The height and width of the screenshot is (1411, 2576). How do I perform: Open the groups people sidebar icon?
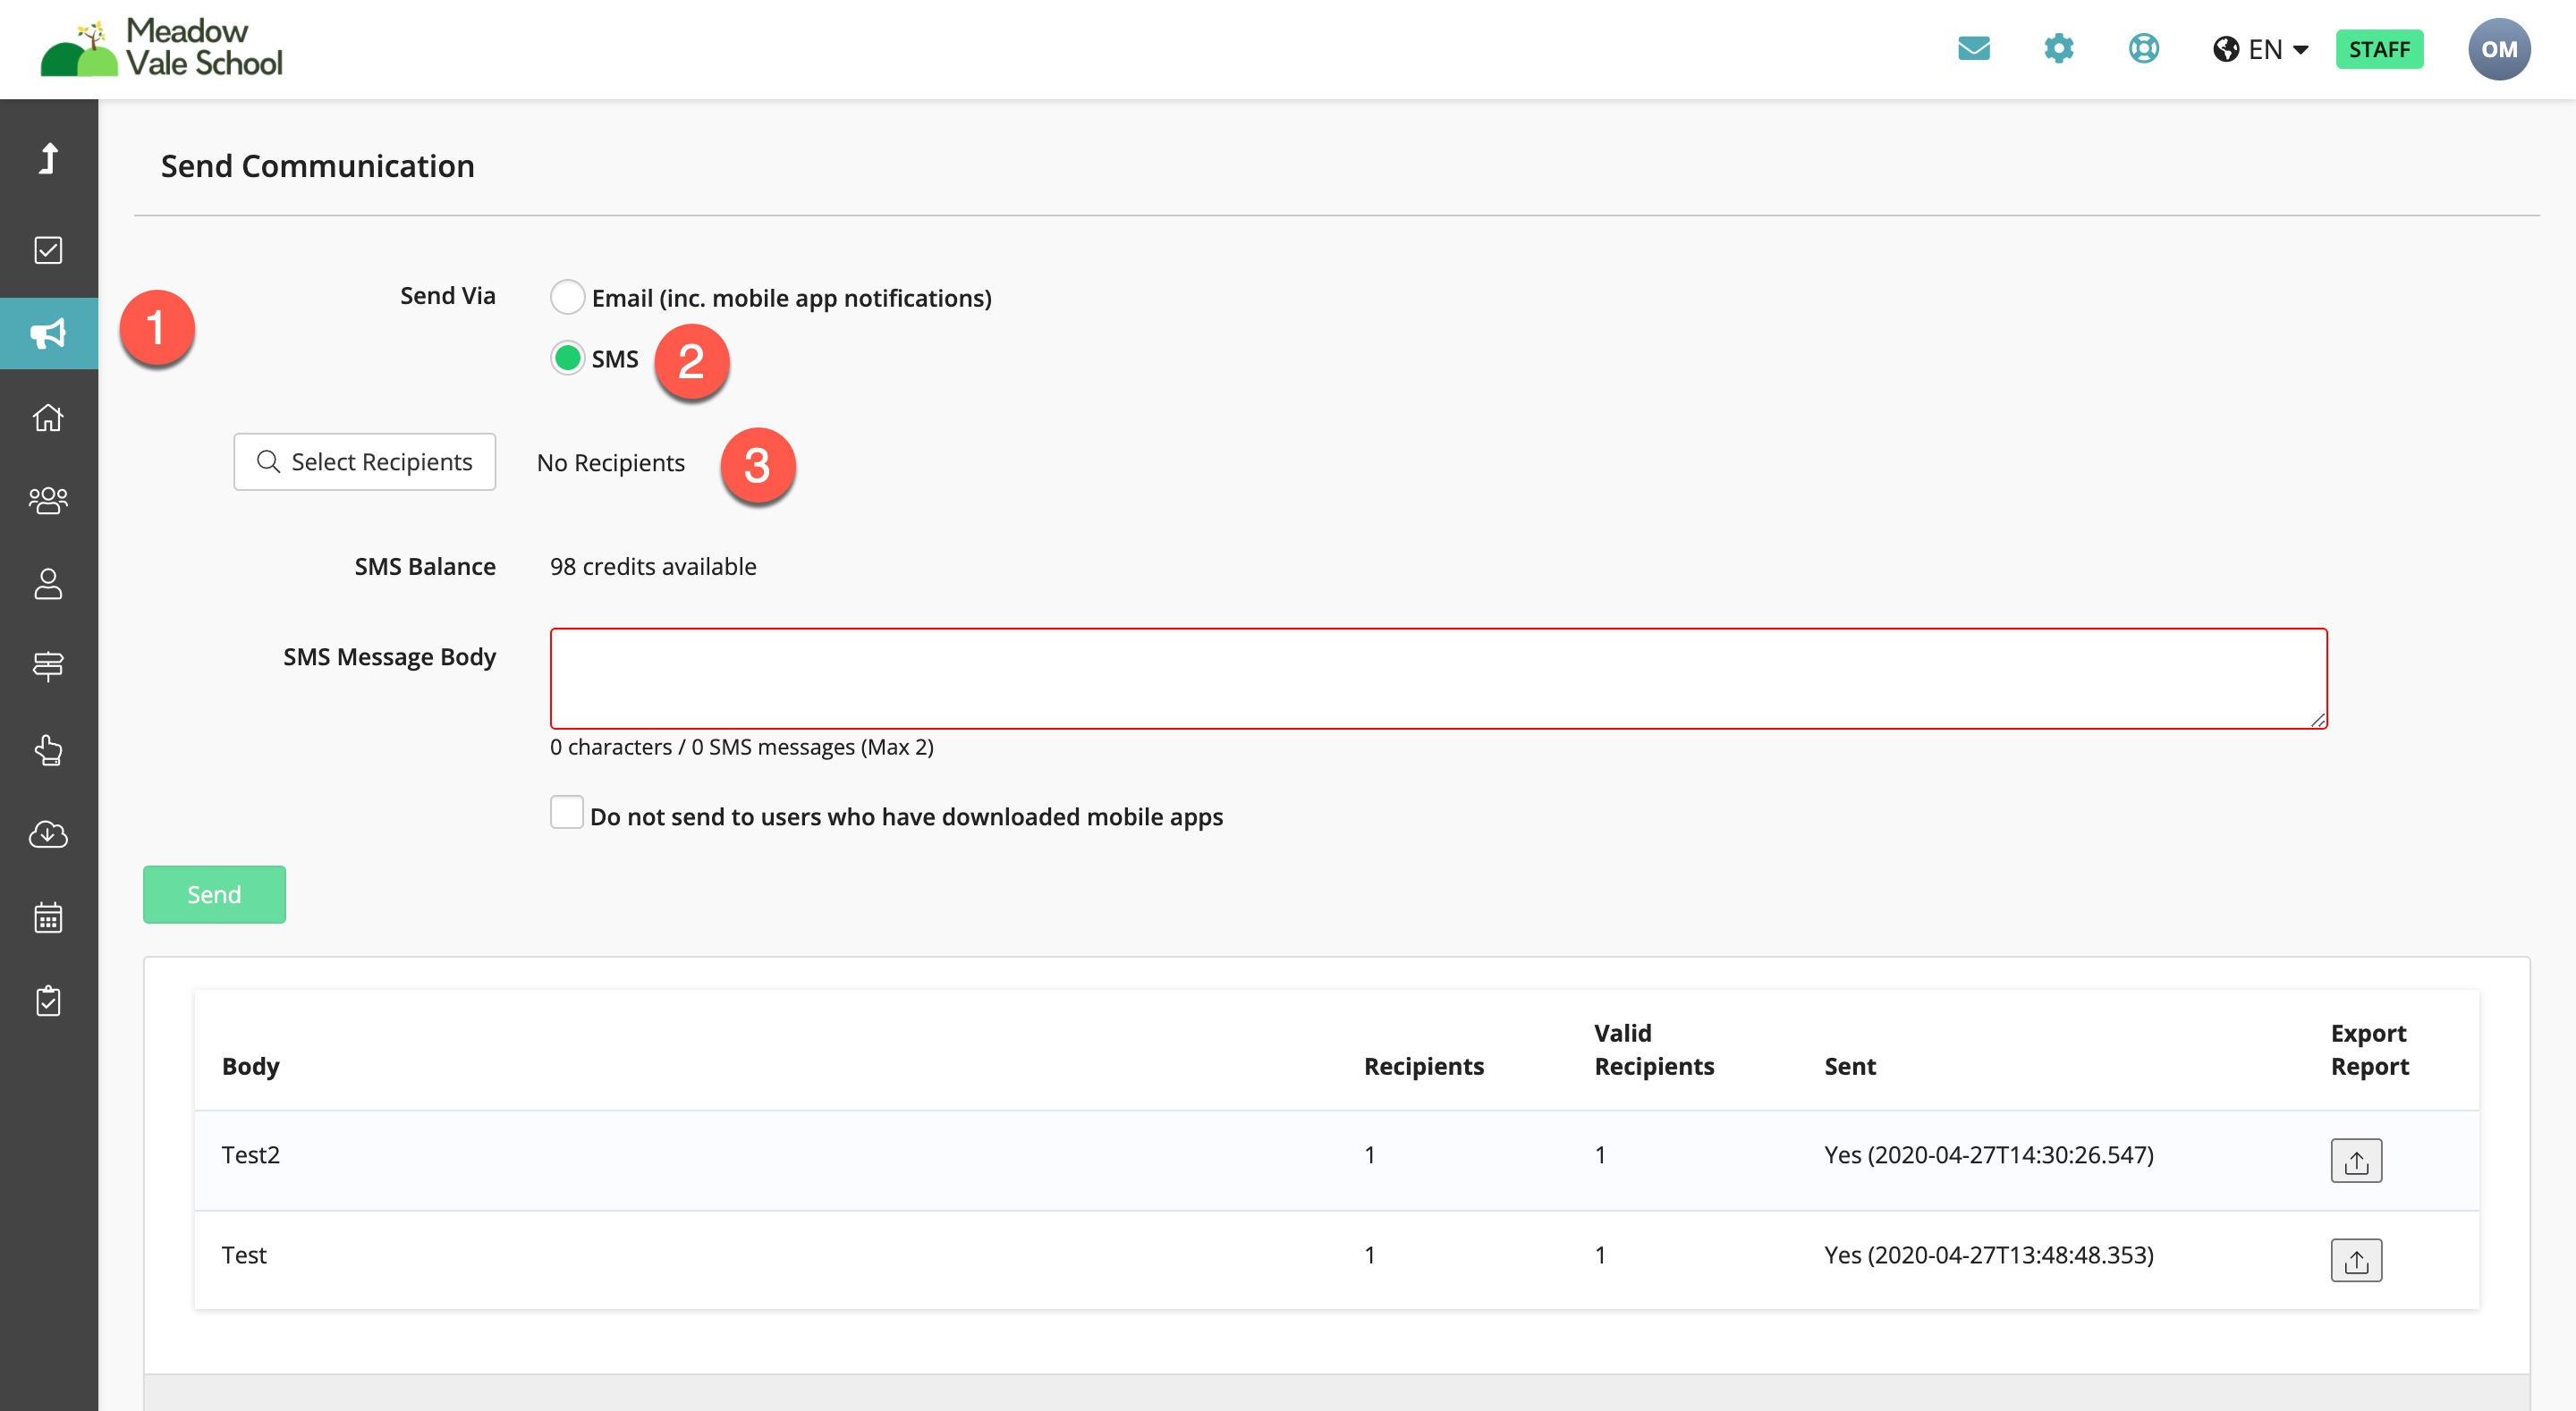48,500
